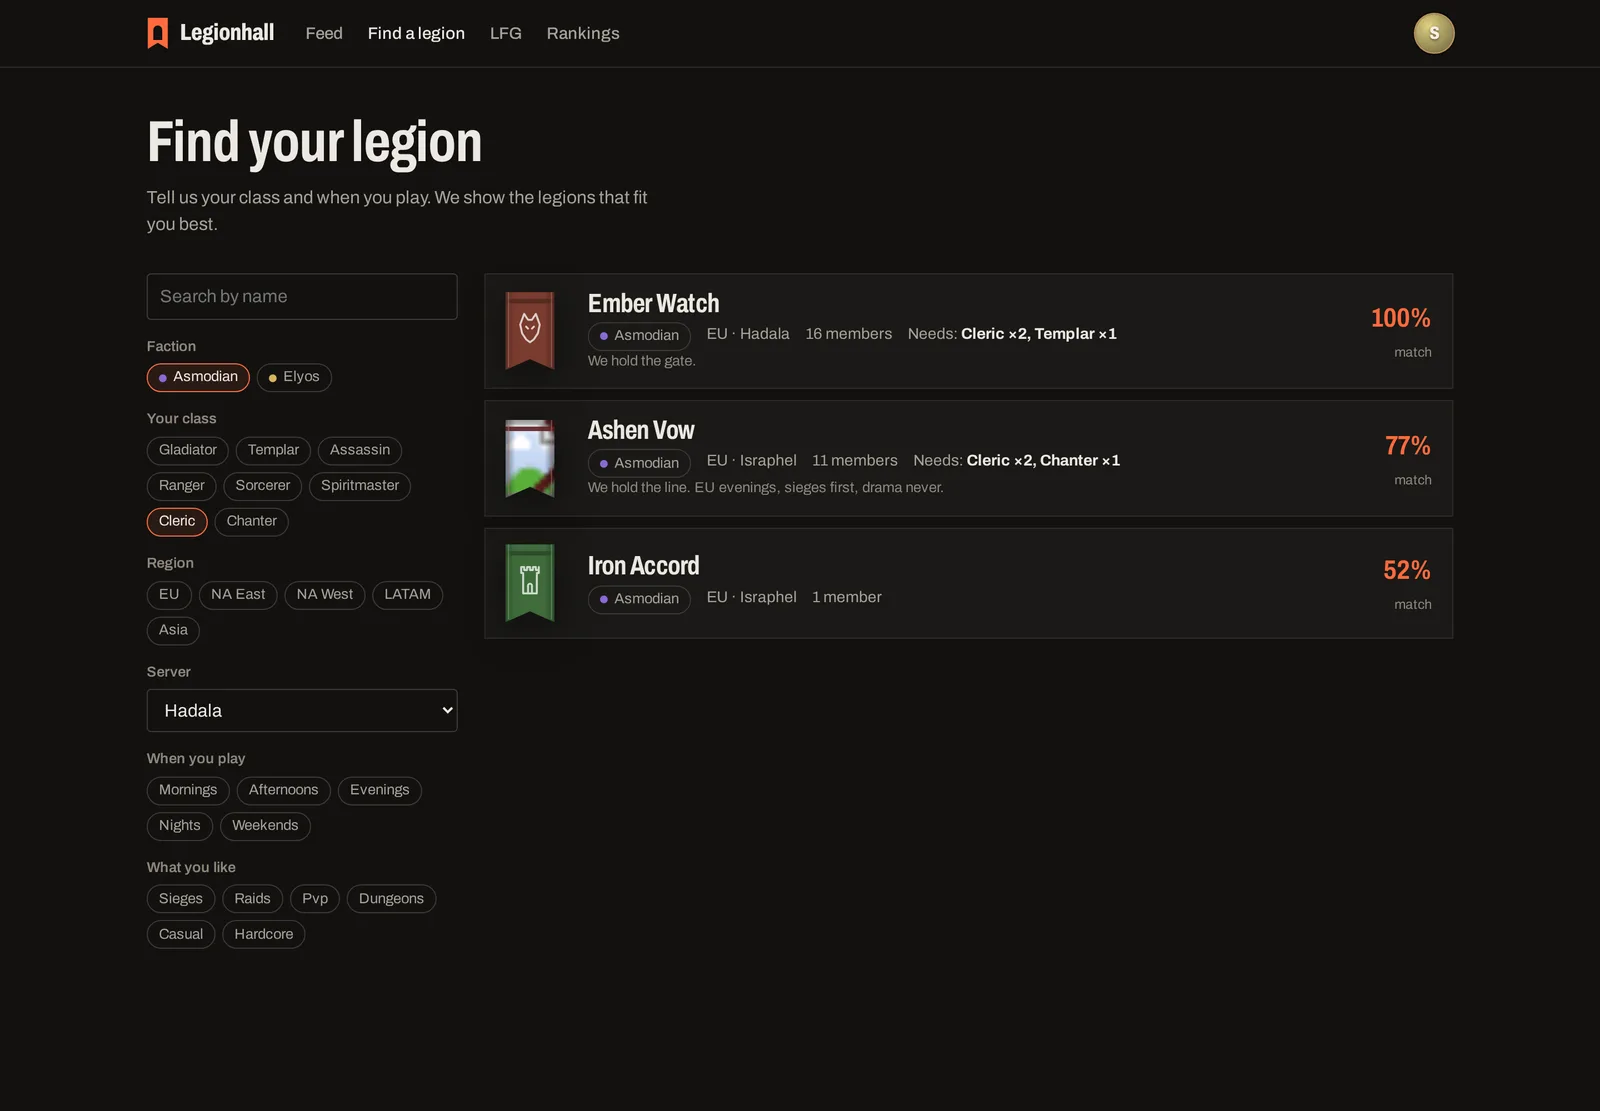Viewport: 1600px width, 1111px height.
Task: Choose the Templar class chip
Action: pyautogui.click(x=273, y=450)
